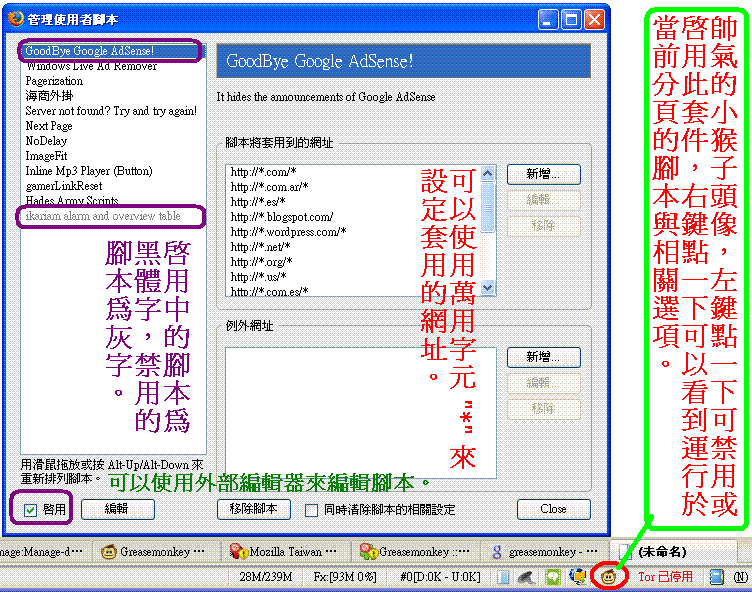The image size is (752, 592).
Task: Click the 編輯 button next to 啓用
Action: (x=118, y=509)
